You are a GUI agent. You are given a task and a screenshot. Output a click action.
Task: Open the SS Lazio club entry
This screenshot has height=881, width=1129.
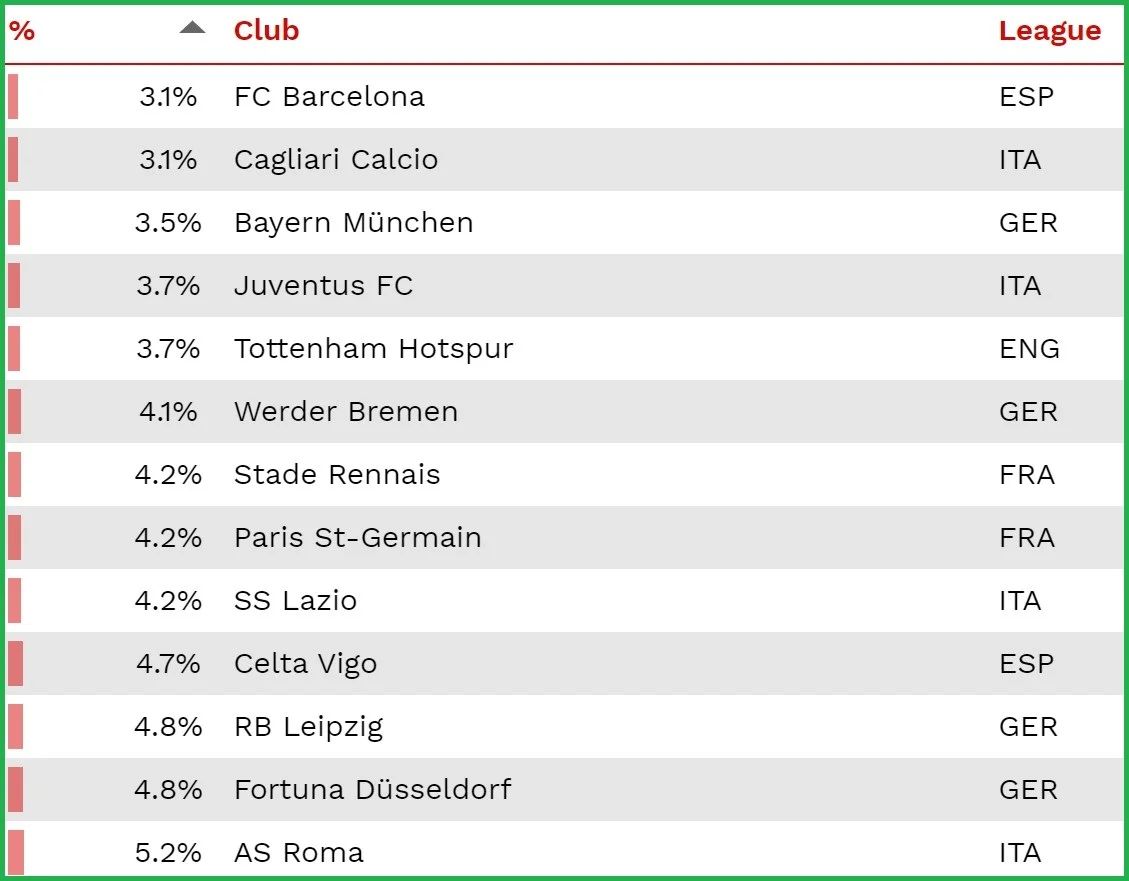coord(295,601)
